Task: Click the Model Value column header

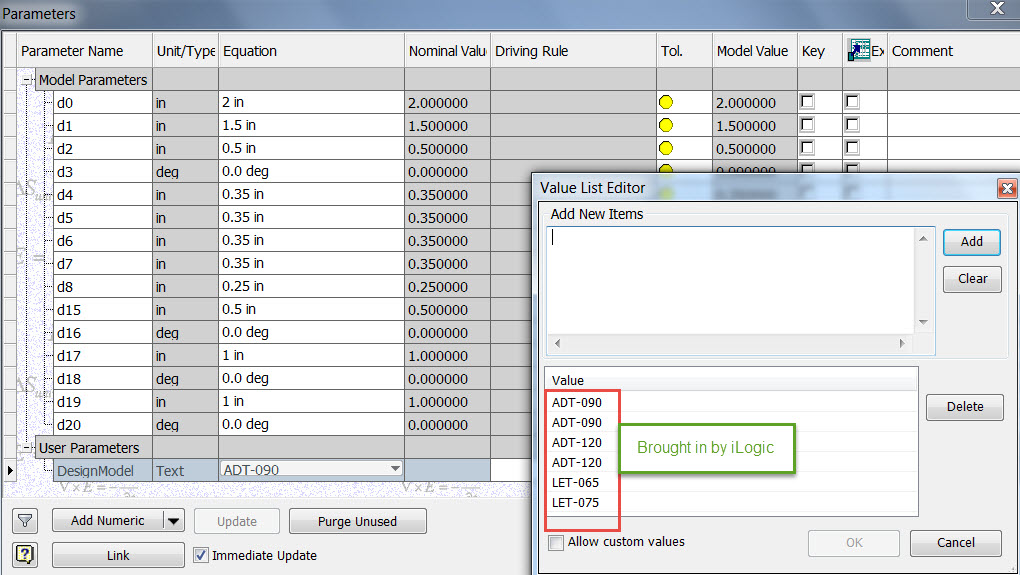Action: click(755, 51)
